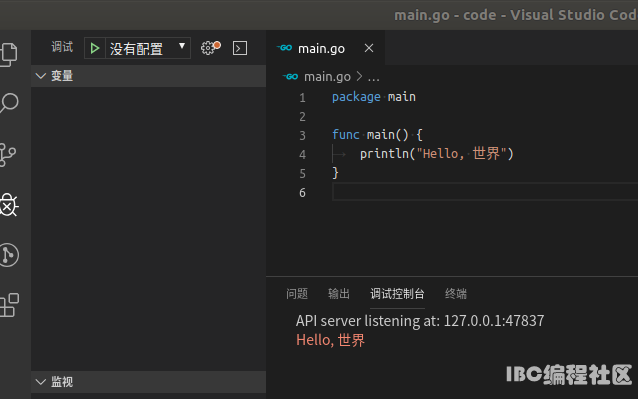Click the 'func main() {' code line
The height and width of the screenshot is (399, 638).
pos(377,135)
